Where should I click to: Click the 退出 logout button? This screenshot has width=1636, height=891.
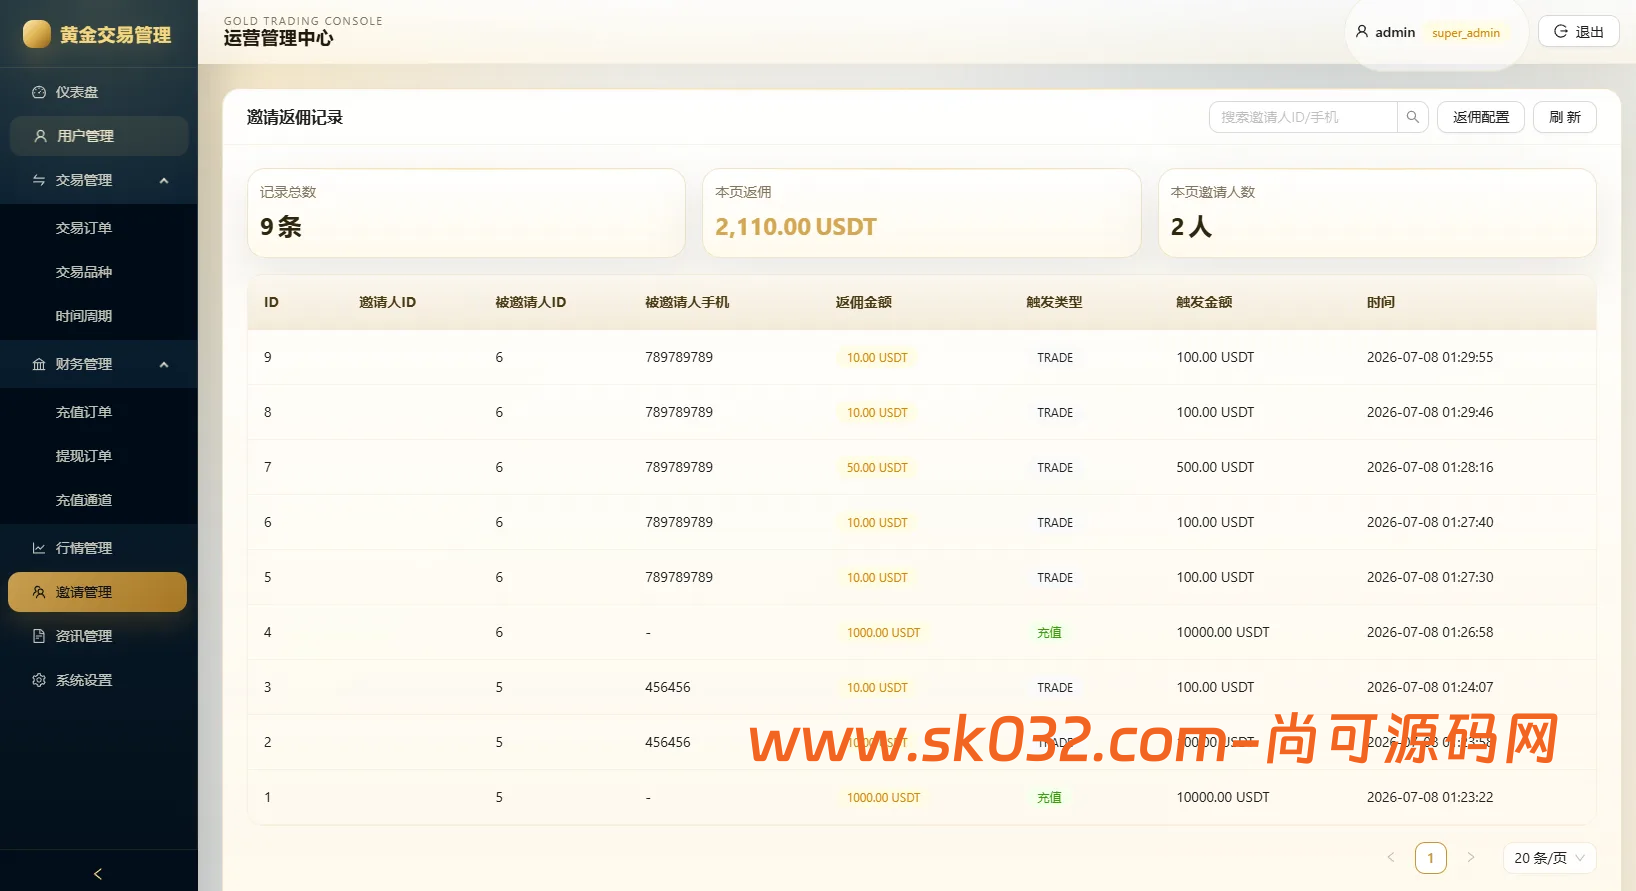(x=1579, y=32)
